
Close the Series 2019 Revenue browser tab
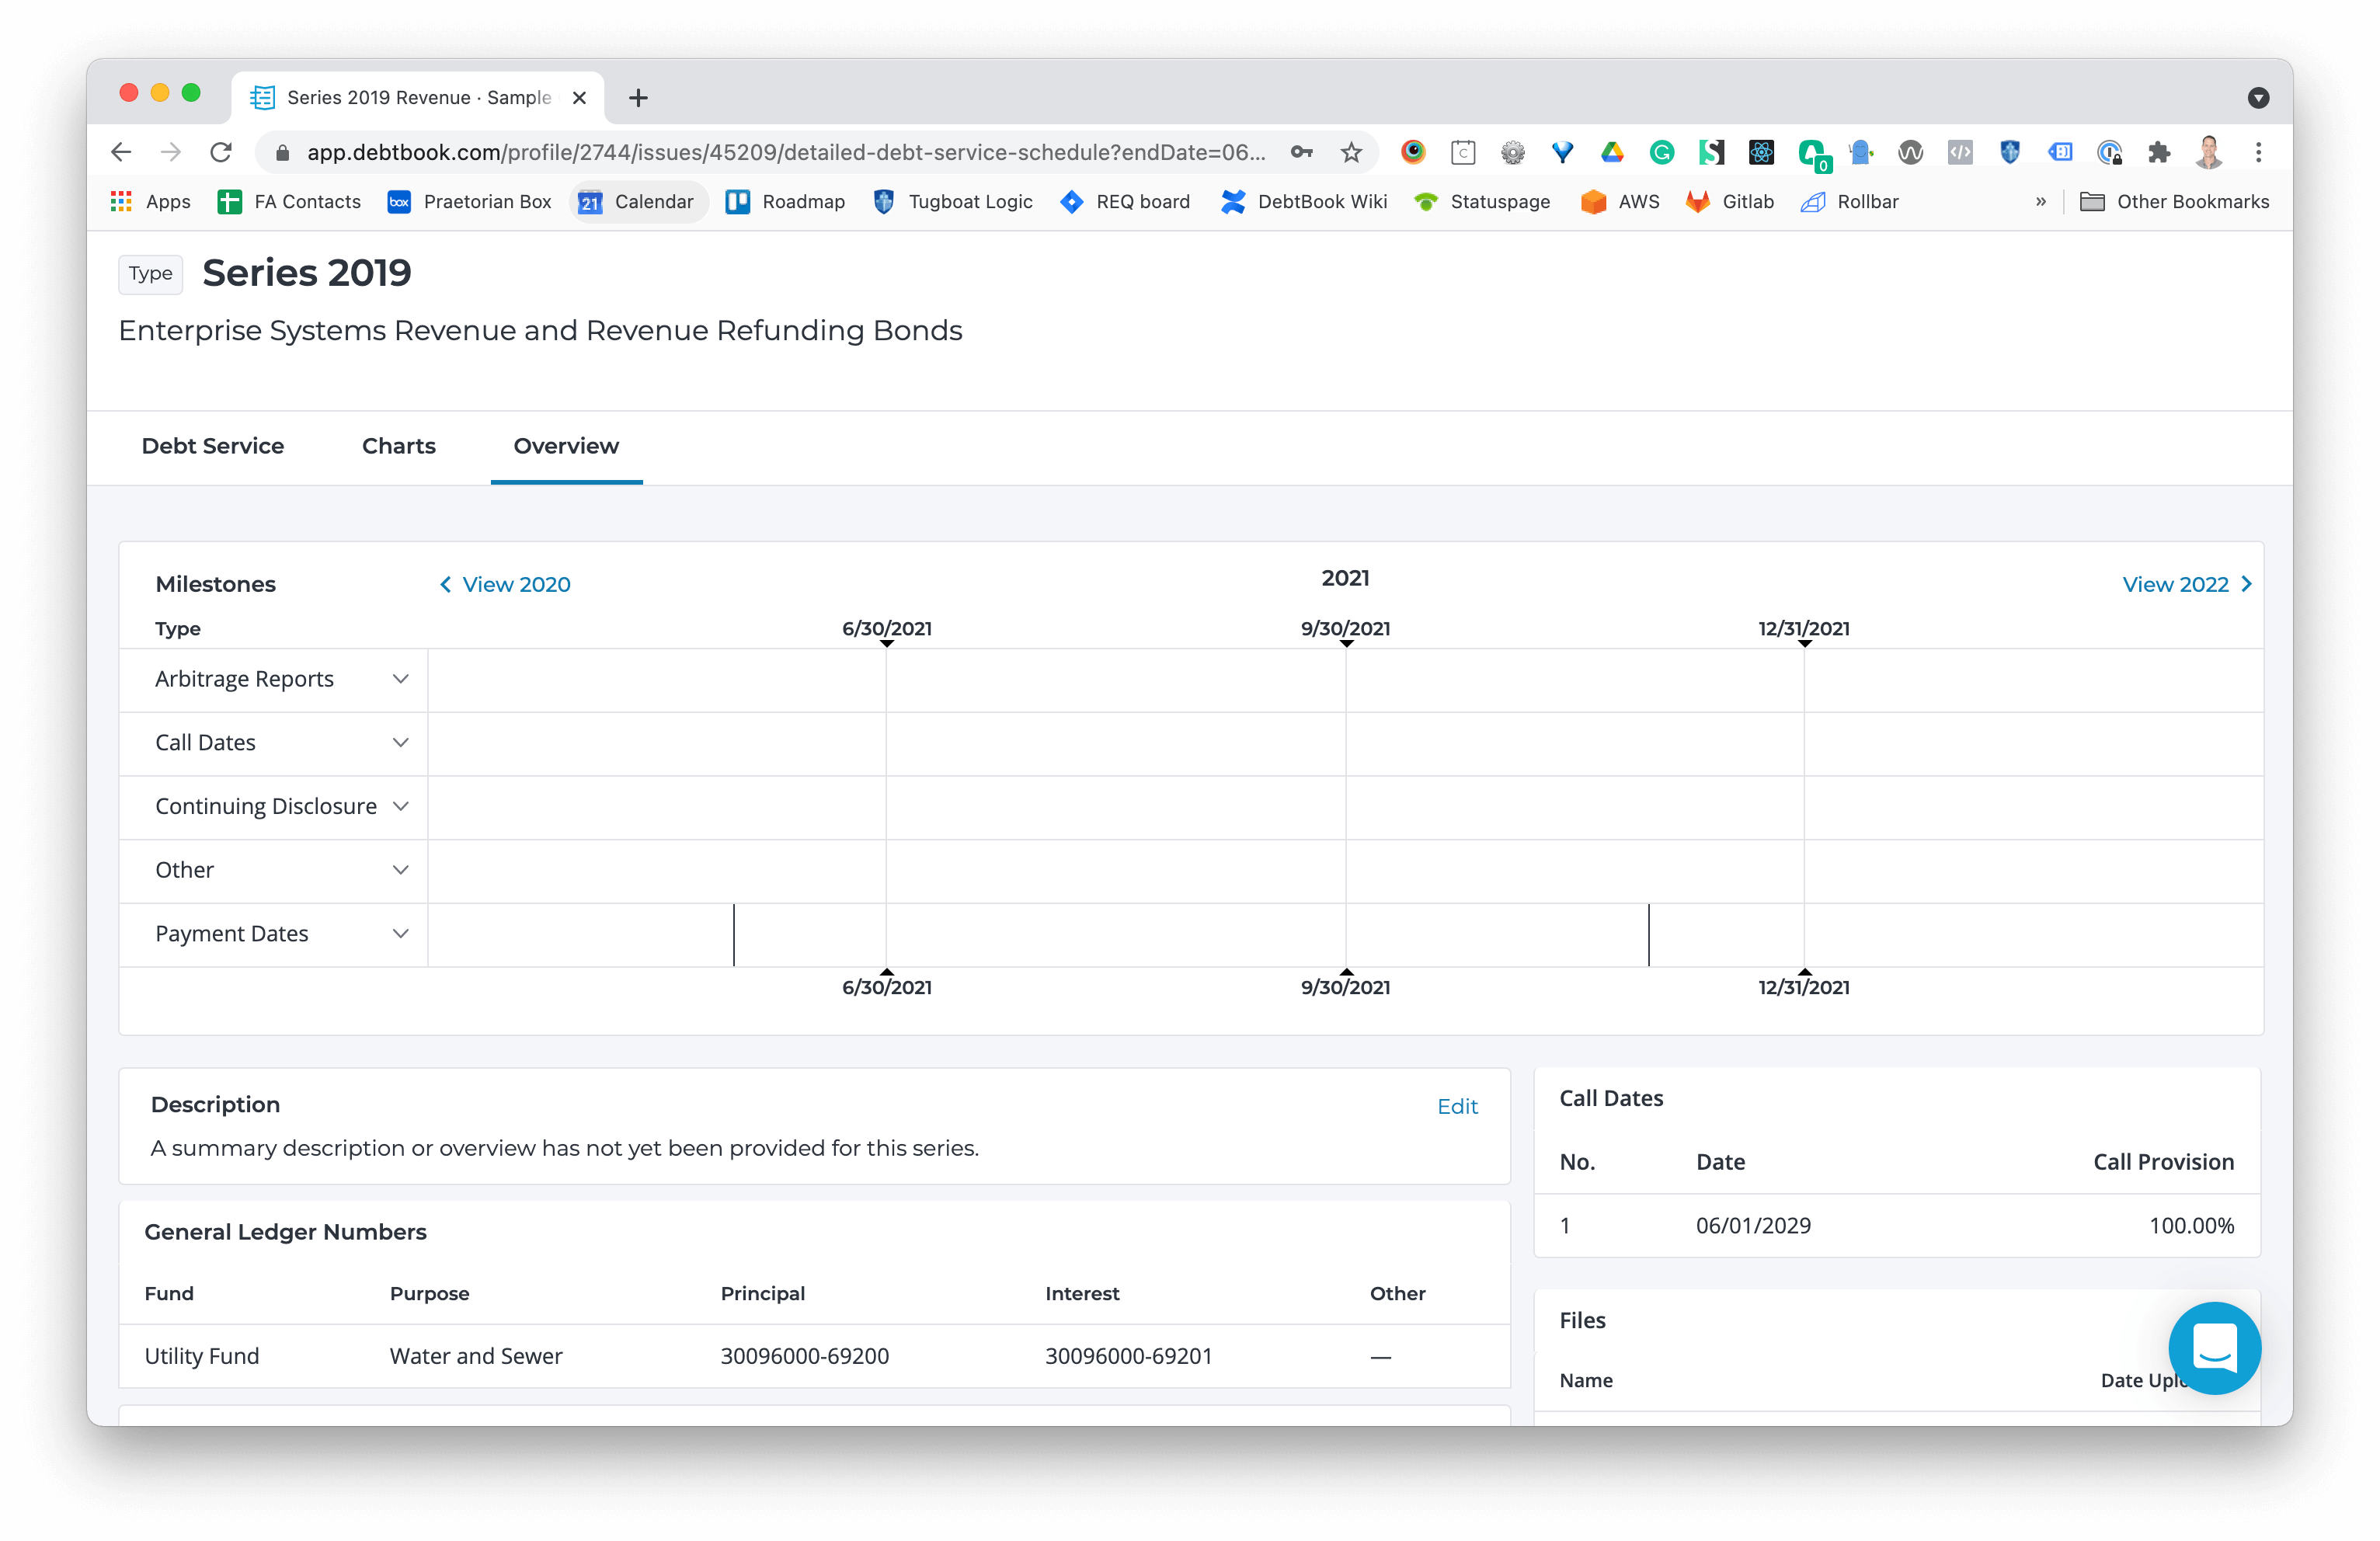(579, 97)
